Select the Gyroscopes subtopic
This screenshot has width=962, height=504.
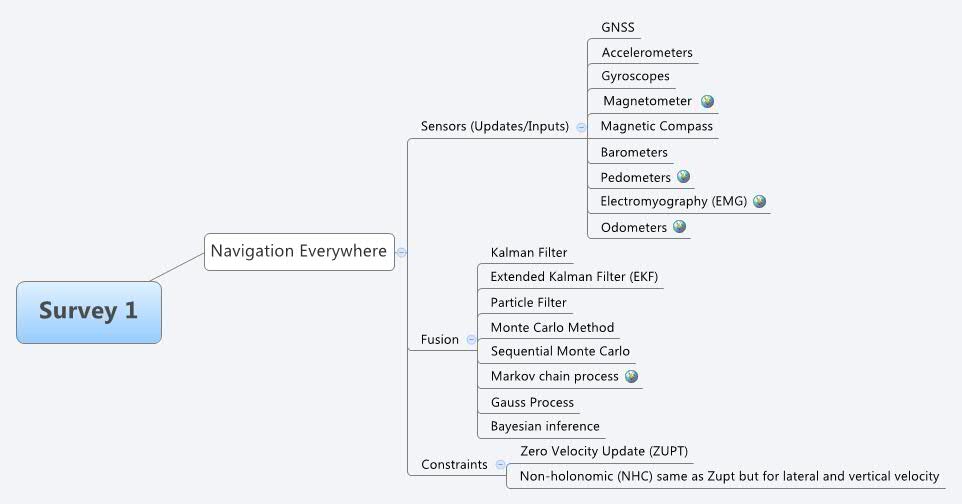coord(635,76)
